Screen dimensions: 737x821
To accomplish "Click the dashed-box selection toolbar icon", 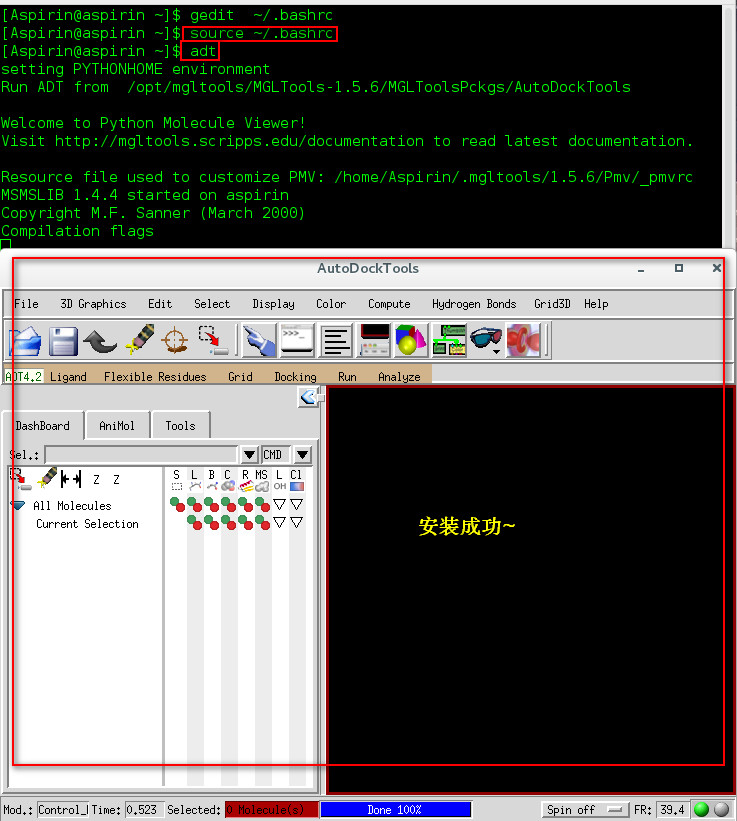I will click(x=213, y=340).
